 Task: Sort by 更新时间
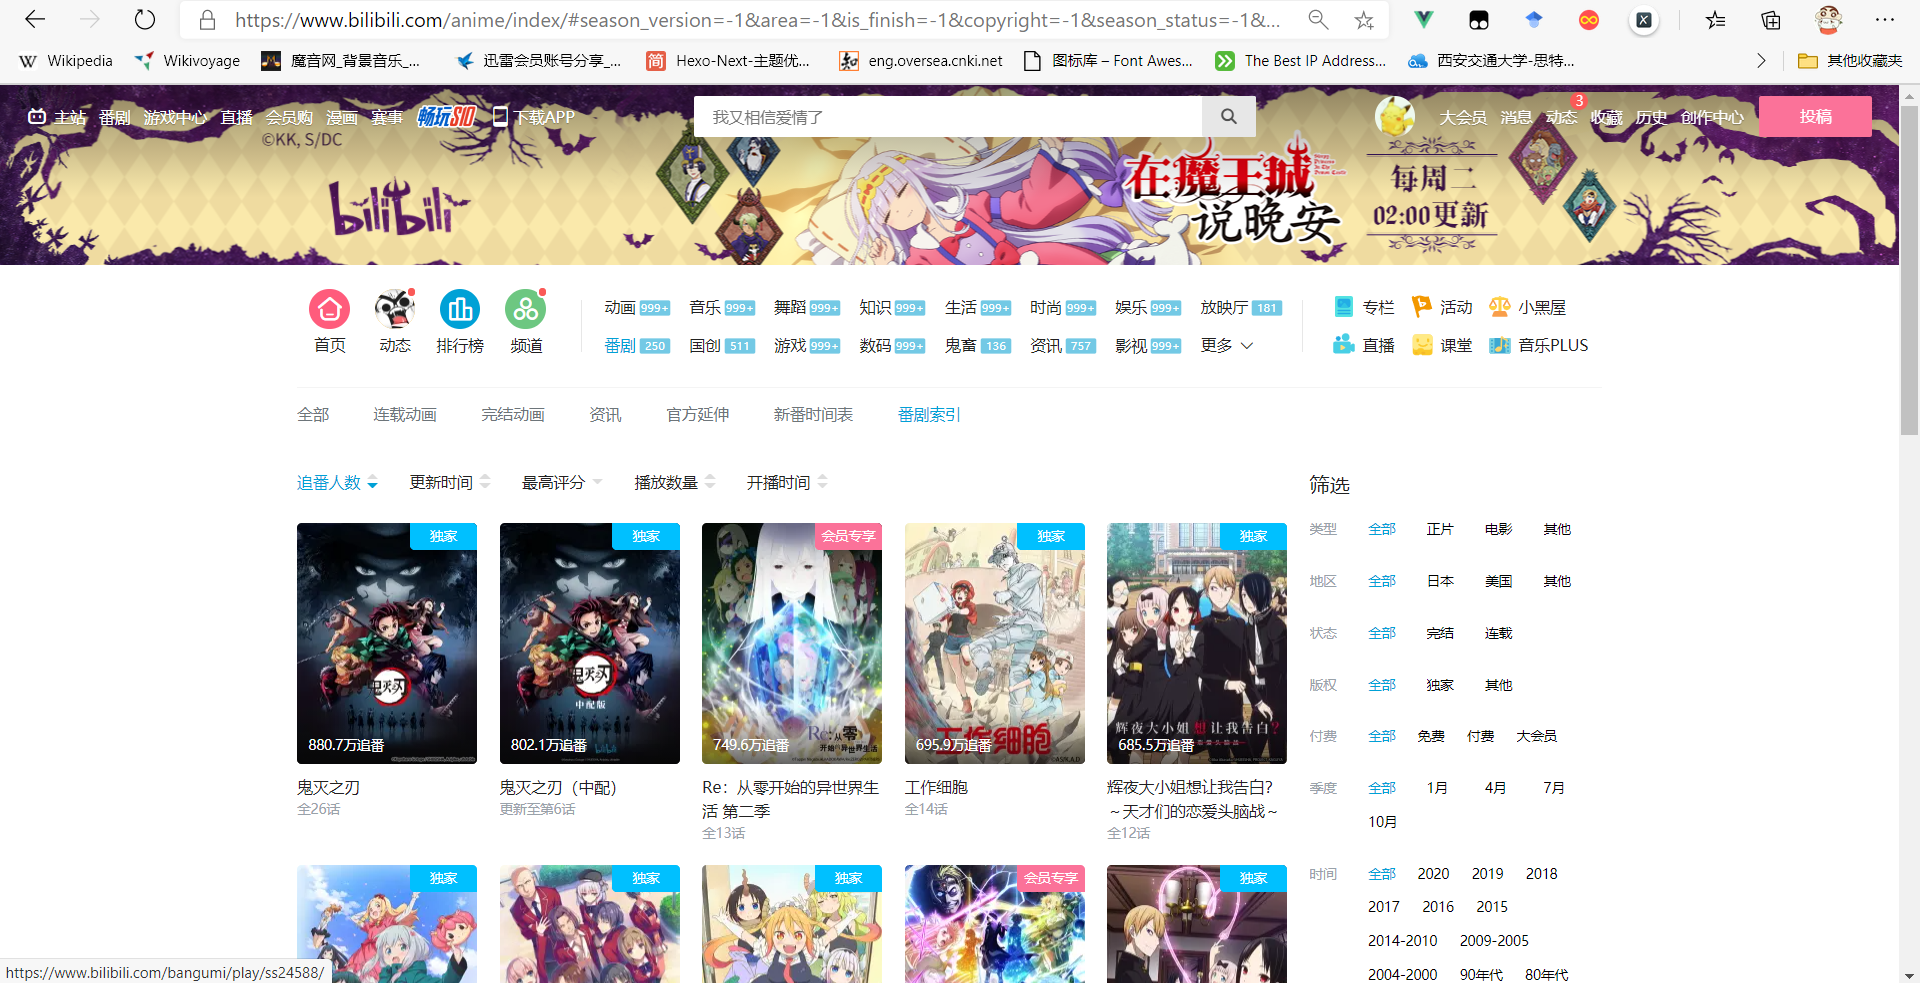point(450,482)
